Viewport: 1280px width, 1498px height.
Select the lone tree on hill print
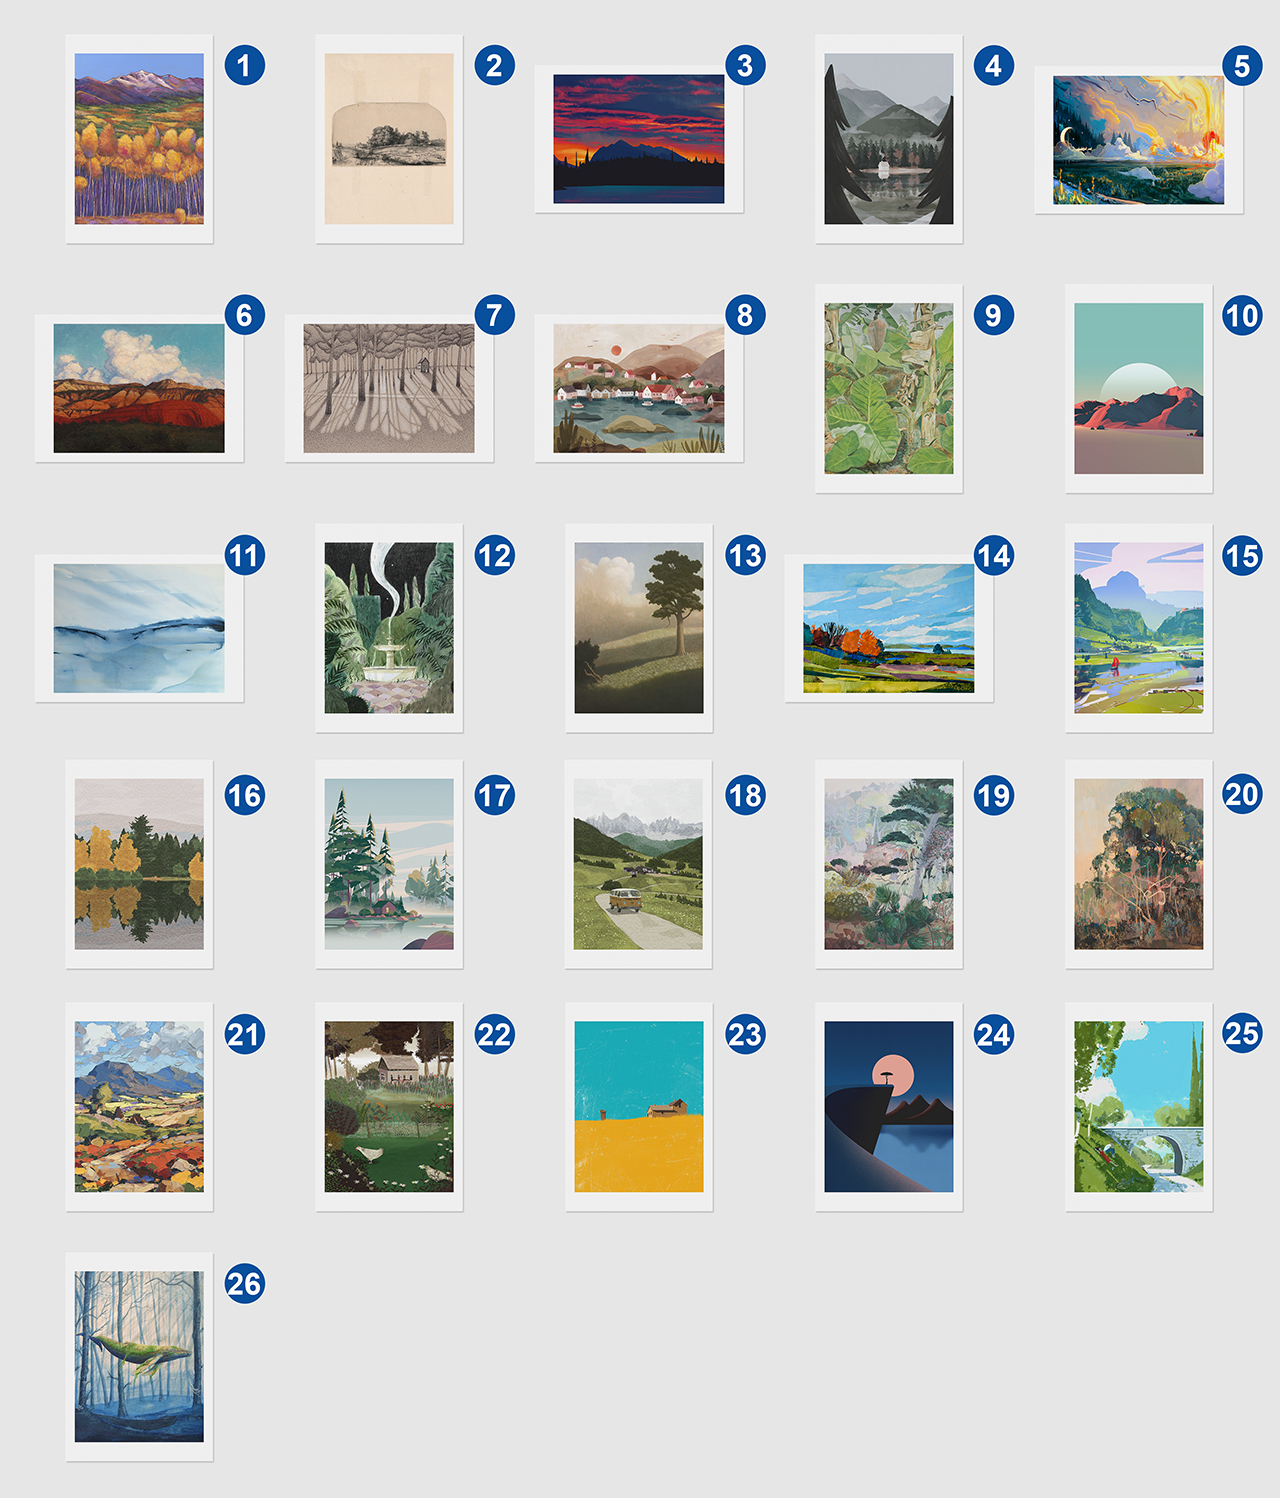pos(639,628)
